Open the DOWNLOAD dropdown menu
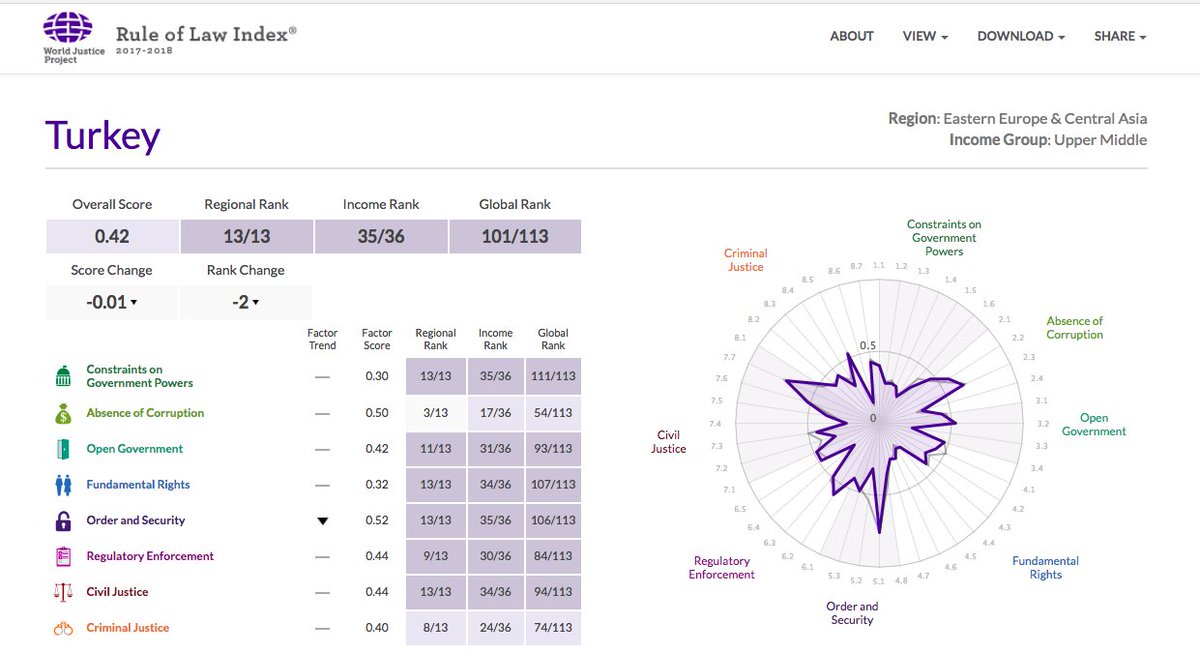1200x653 pixels. click(x=1021, y=36)
